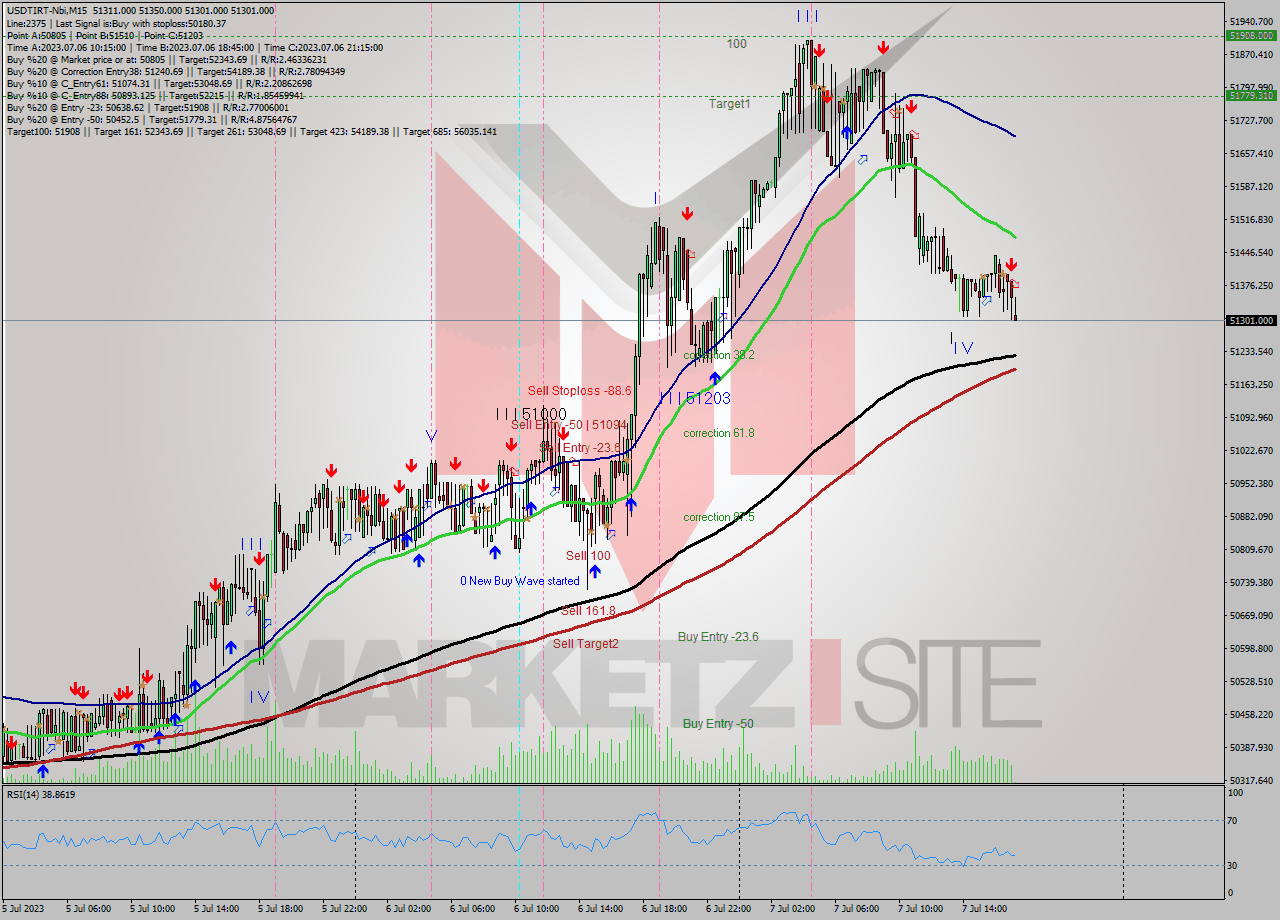Image resolution: width=1280 pixels, height=920 pixels.
Task: Select the 51022.670 price axis value
Action: coord(1253,450)
